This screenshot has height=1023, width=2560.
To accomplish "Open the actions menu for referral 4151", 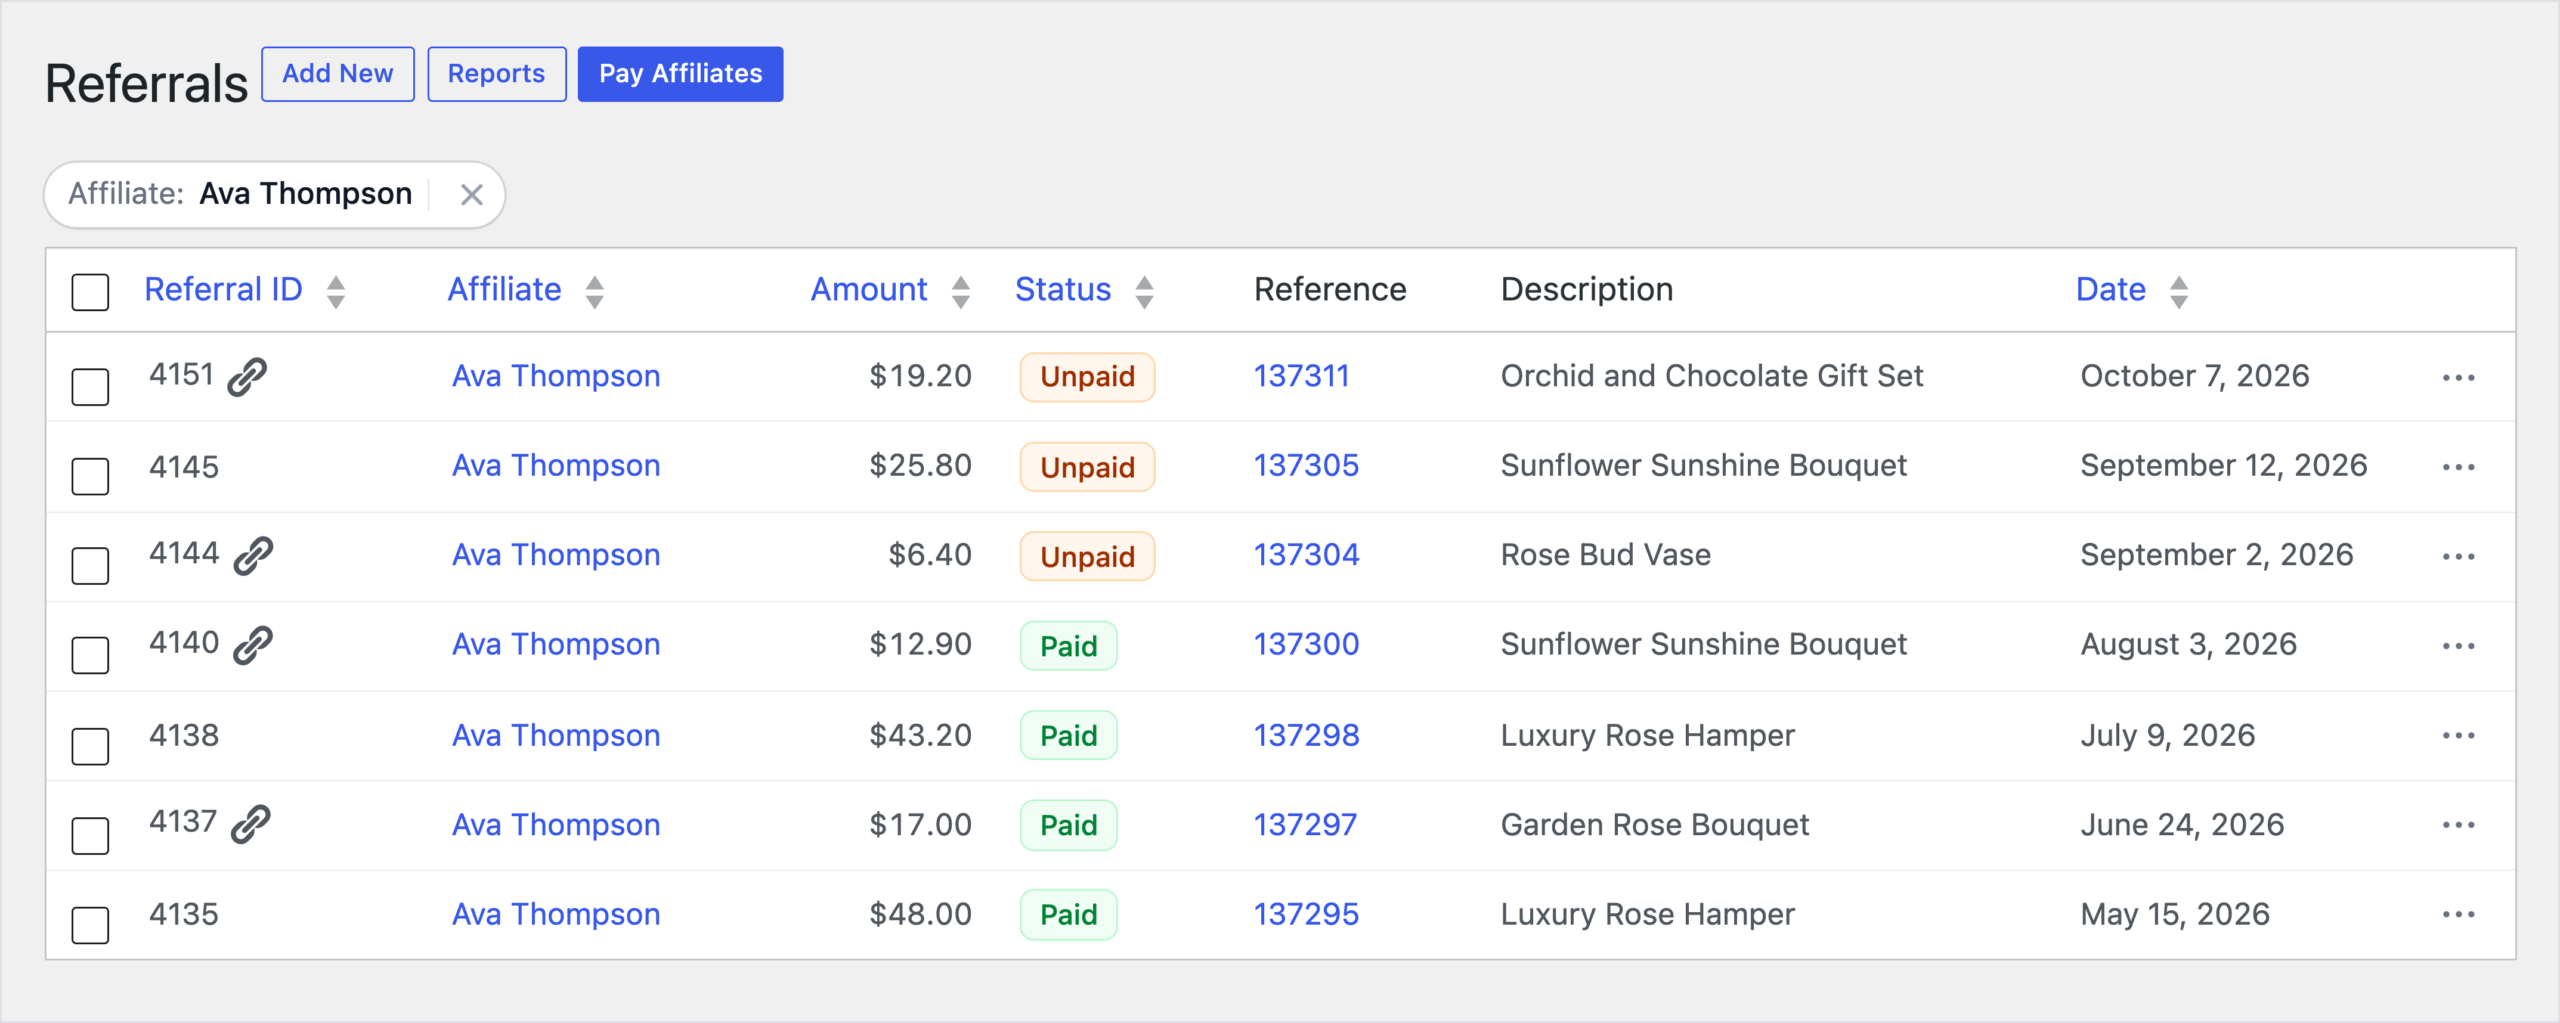I will (2458, 378).
